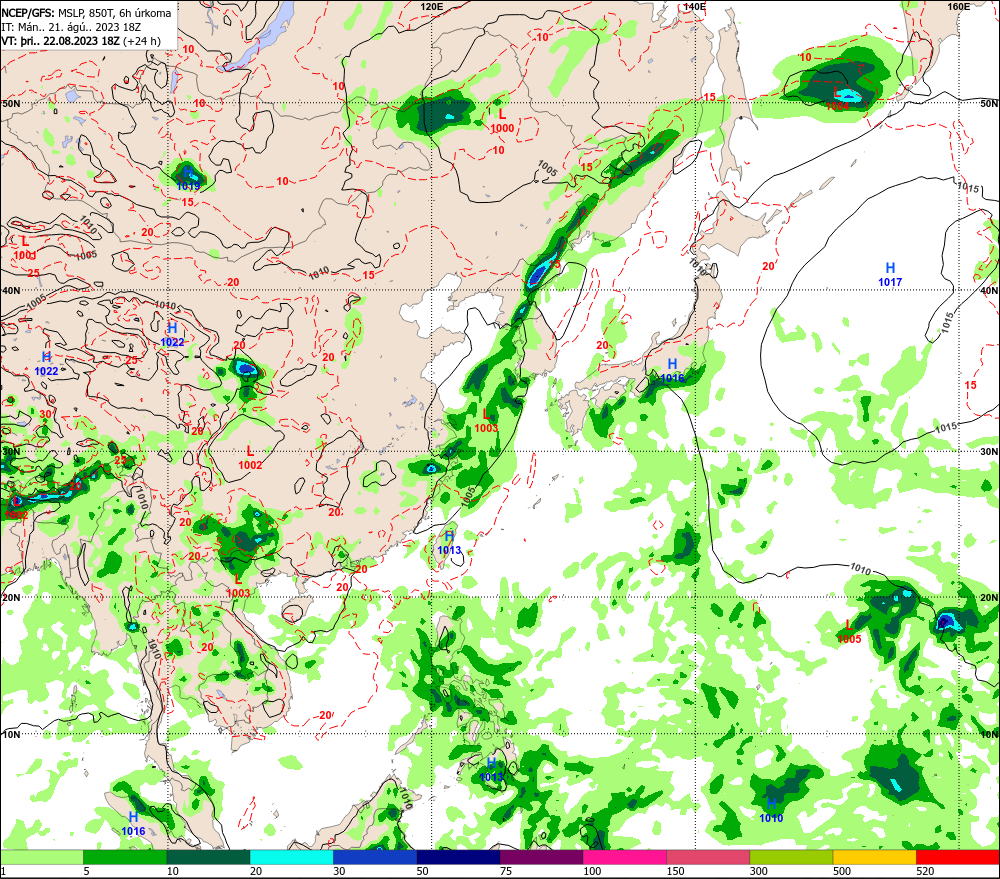Click the L 1003 low near Vietnam coast
The image size is (1000, 879).
point(238,586)
